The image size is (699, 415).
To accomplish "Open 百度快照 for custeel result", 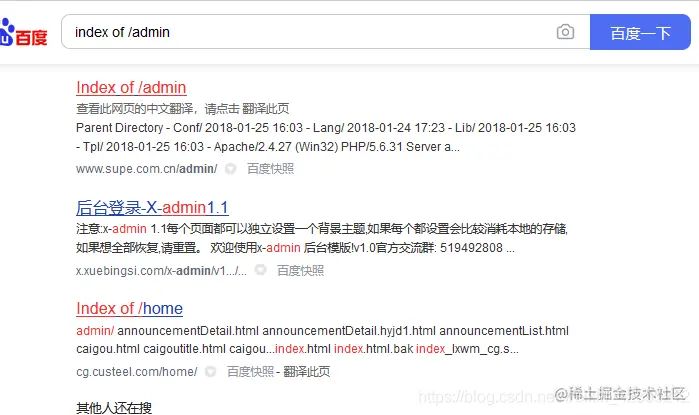I will click(251, 371).
